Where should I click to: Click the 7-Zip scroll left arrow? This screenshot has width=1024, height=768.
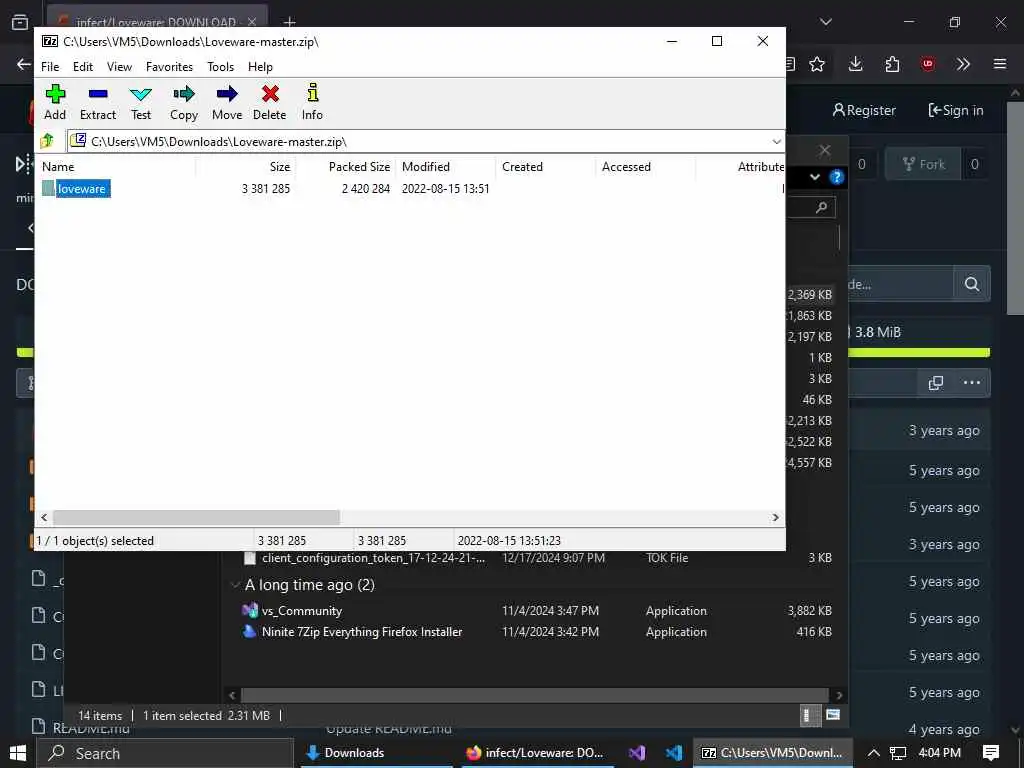pyautogui.click(x=44, y=517)
